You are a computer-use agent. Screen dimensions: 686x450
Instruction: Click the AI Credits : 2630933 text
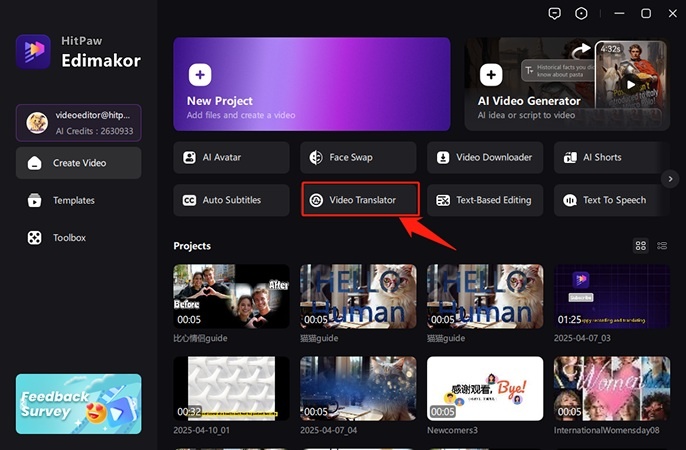(94, 131)
